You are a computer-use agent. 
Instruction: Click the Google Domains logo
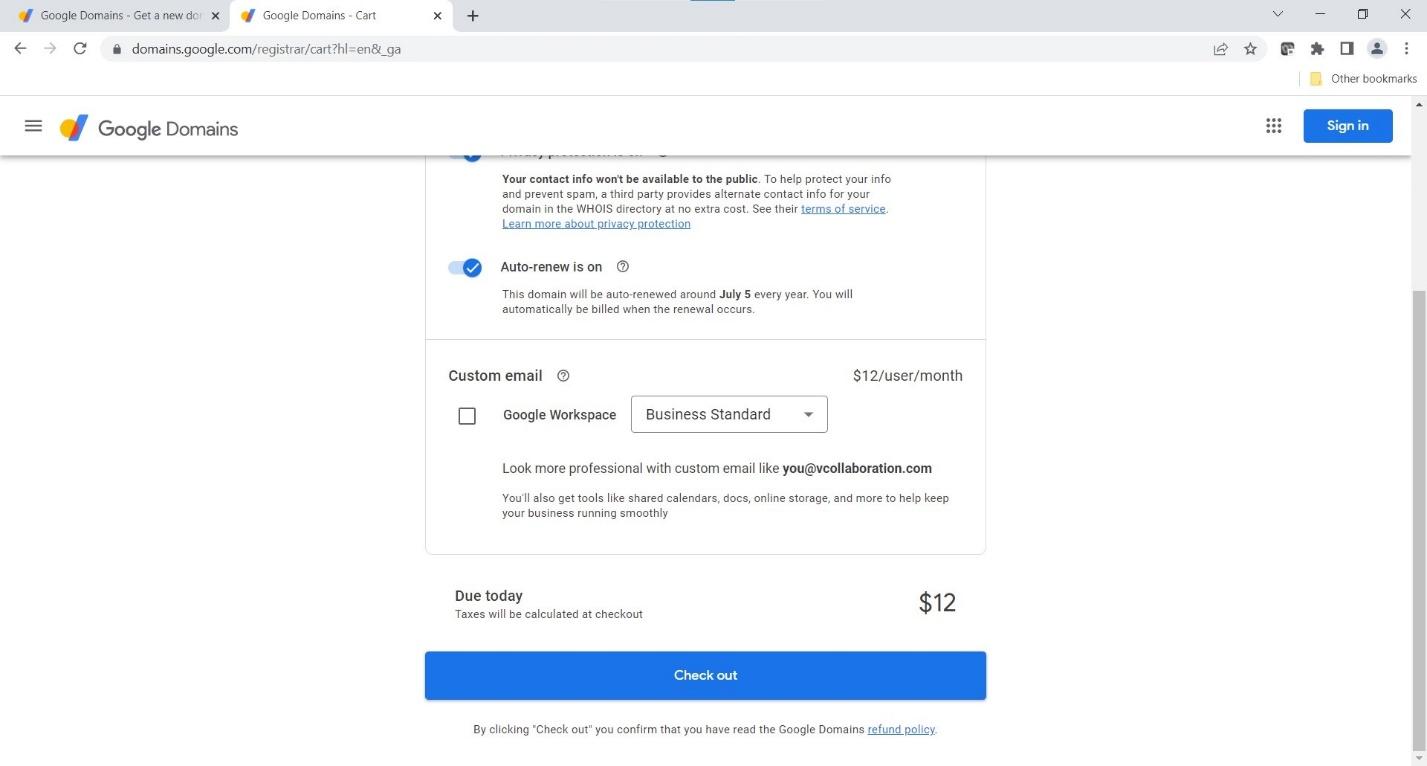(149, 128)
